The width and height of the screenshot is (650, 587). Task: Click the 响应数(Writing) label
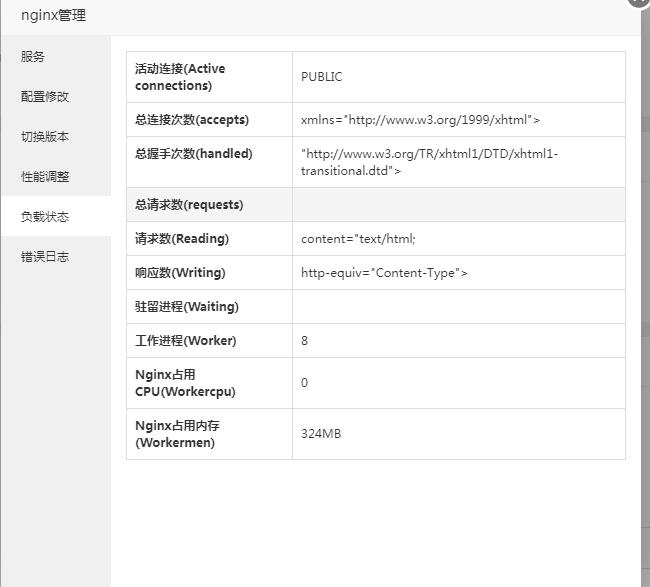tap(180, 273)
